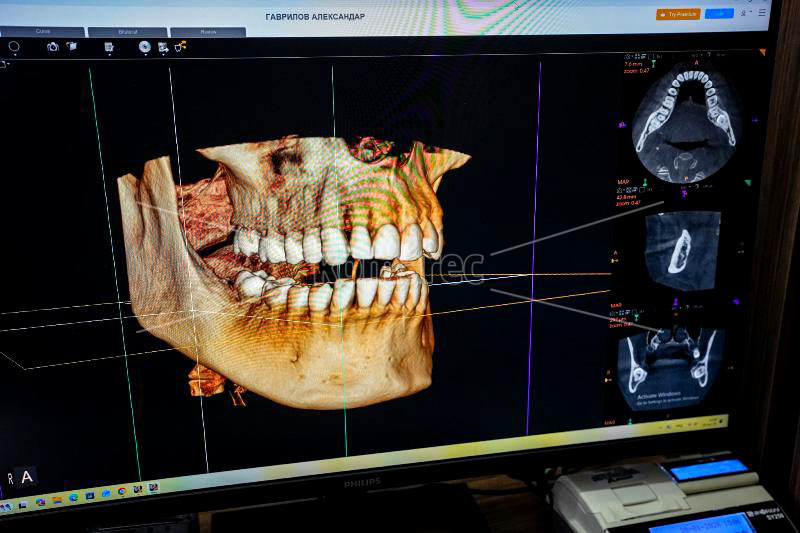Open the report notes toolbar icon
Screen dimensions: 800x533
pos(109,46)
